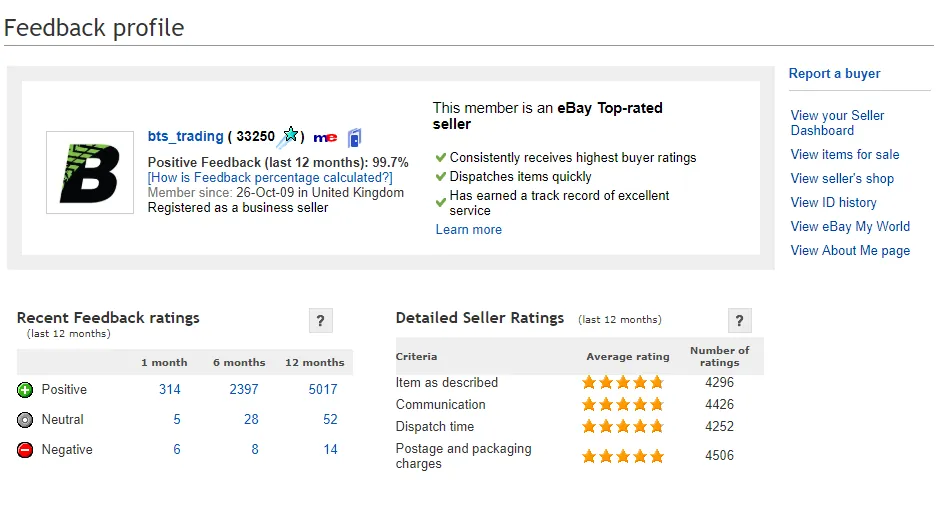Open the 'me' About Me icon

coord(325,137)
